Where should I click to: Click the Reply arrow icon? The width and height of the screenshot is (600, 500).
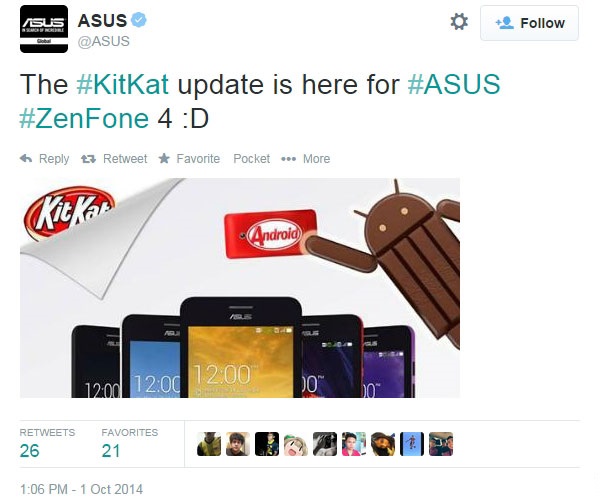tap(26, 158)
